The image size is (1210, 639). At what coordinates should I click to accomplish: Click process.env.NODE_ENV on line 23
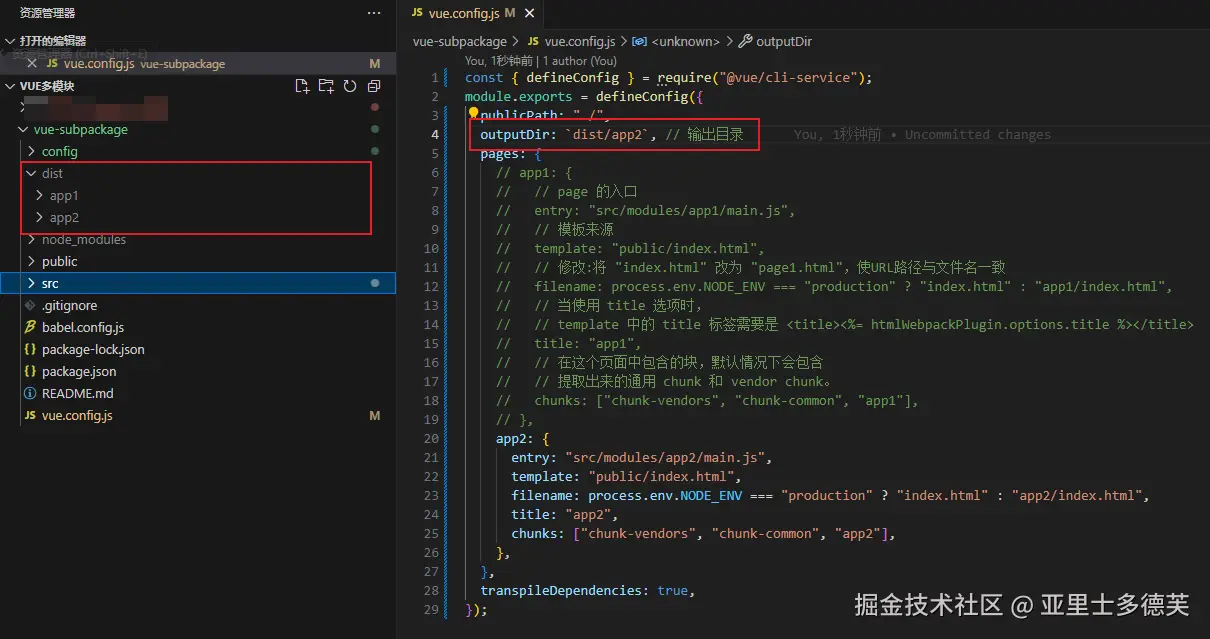(x=665, y=495)
